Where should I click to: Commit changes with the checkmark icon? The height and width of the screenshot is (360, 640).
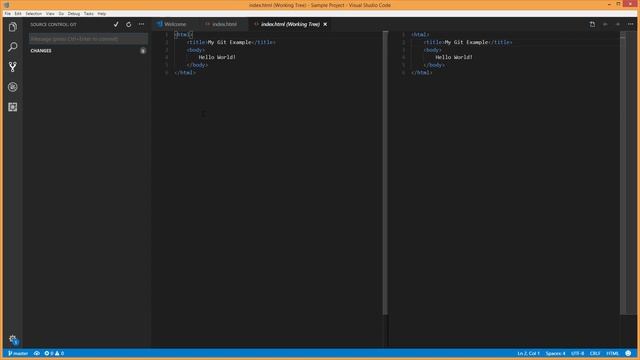click(x=116, y=24)
